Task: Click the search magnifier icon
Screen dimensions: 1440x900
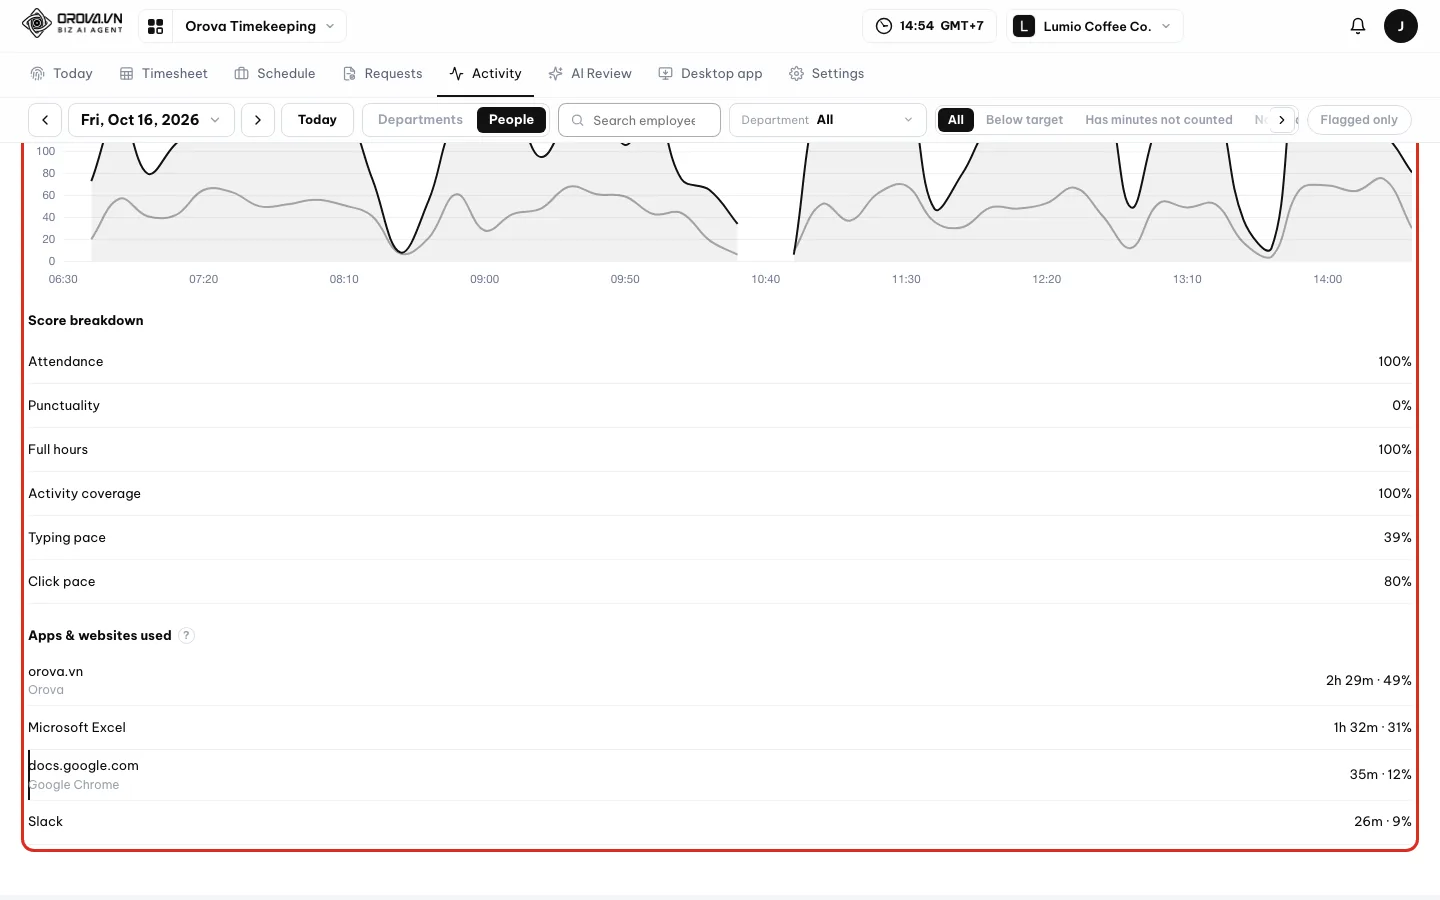Action: pyautogui.click(x=577, y=120)
